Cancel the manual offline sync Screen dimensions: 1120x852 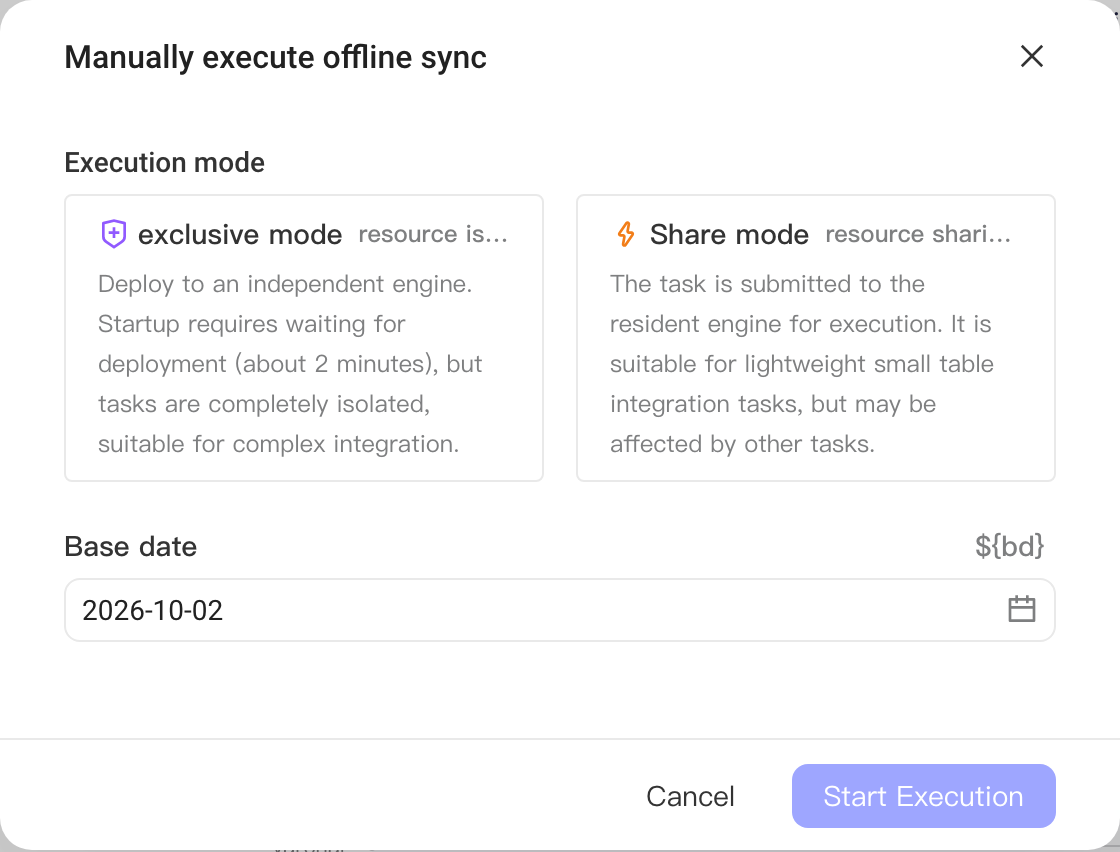click(690, 796)
